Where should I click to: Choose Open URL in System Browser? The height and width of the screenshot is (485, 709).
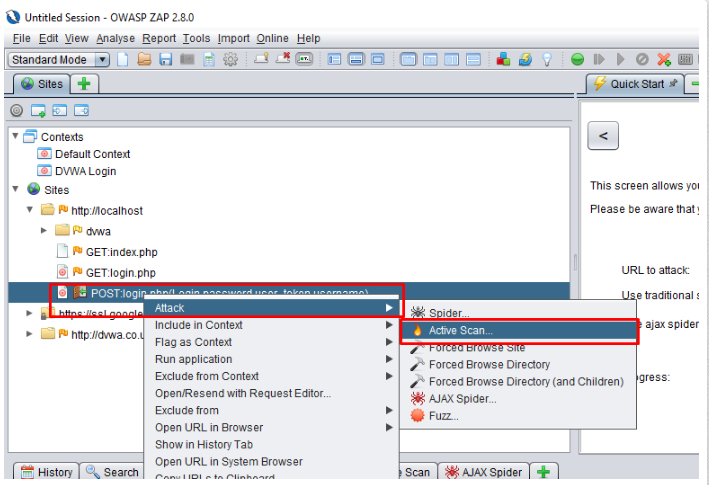271,462
